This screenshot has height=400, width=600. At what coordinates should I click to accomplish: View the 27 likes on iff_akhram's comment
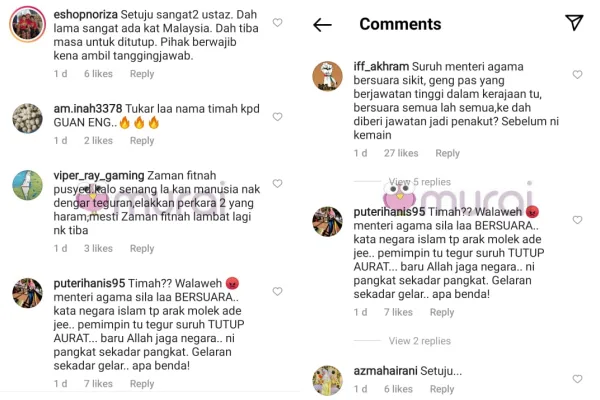pyautogui.click(x=401, y=153)
